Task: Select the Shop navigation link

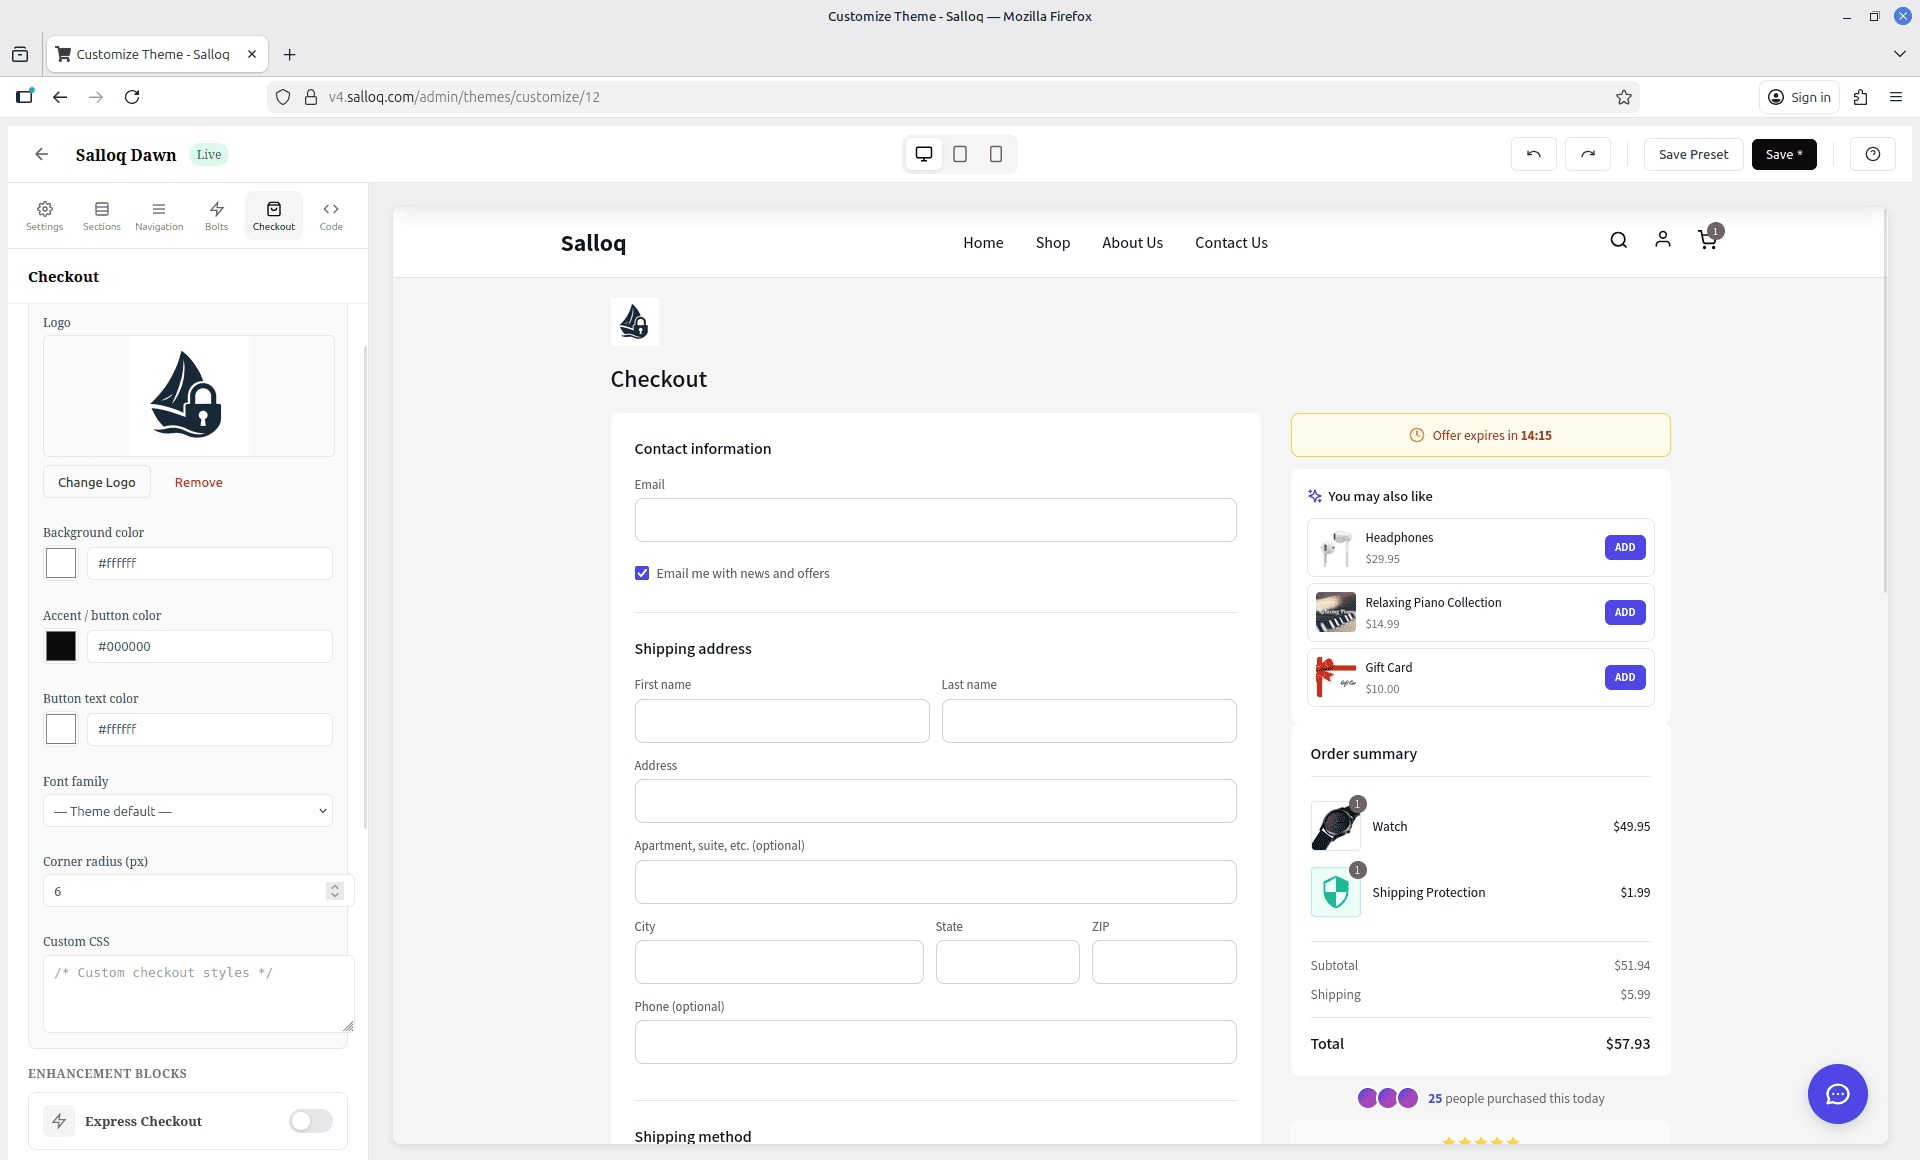Action: pyautogui.click(x=1052, y=242)
